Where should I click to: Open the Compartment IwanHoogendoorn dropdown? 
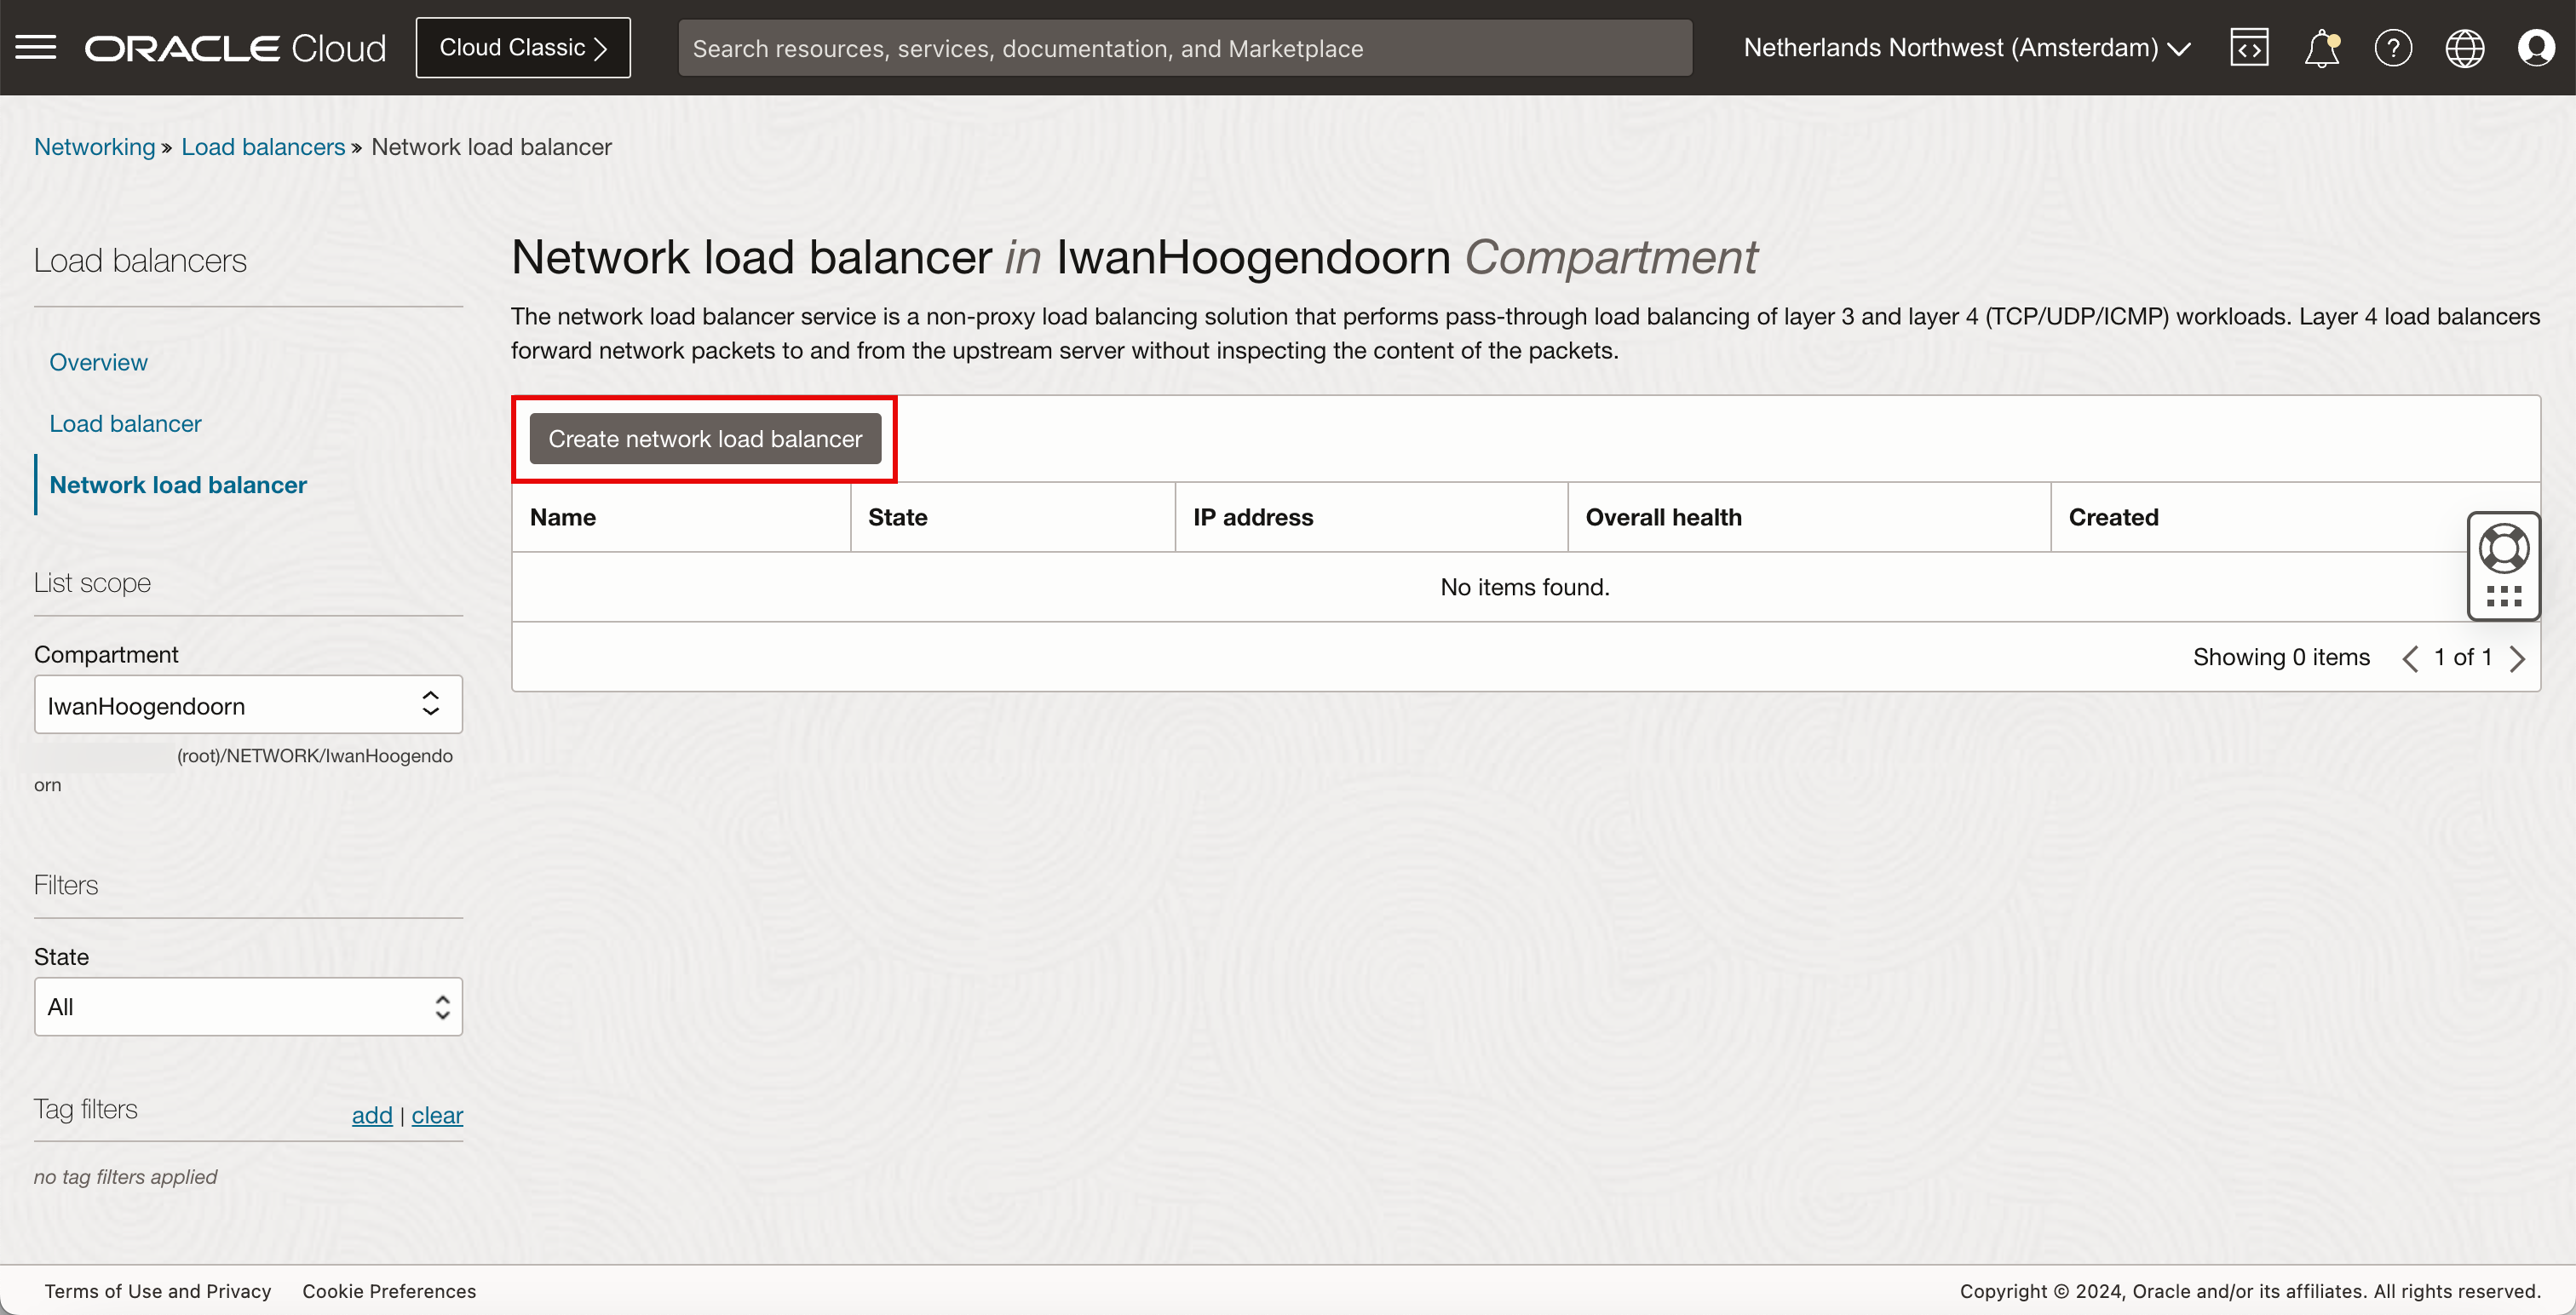(248, 704)
